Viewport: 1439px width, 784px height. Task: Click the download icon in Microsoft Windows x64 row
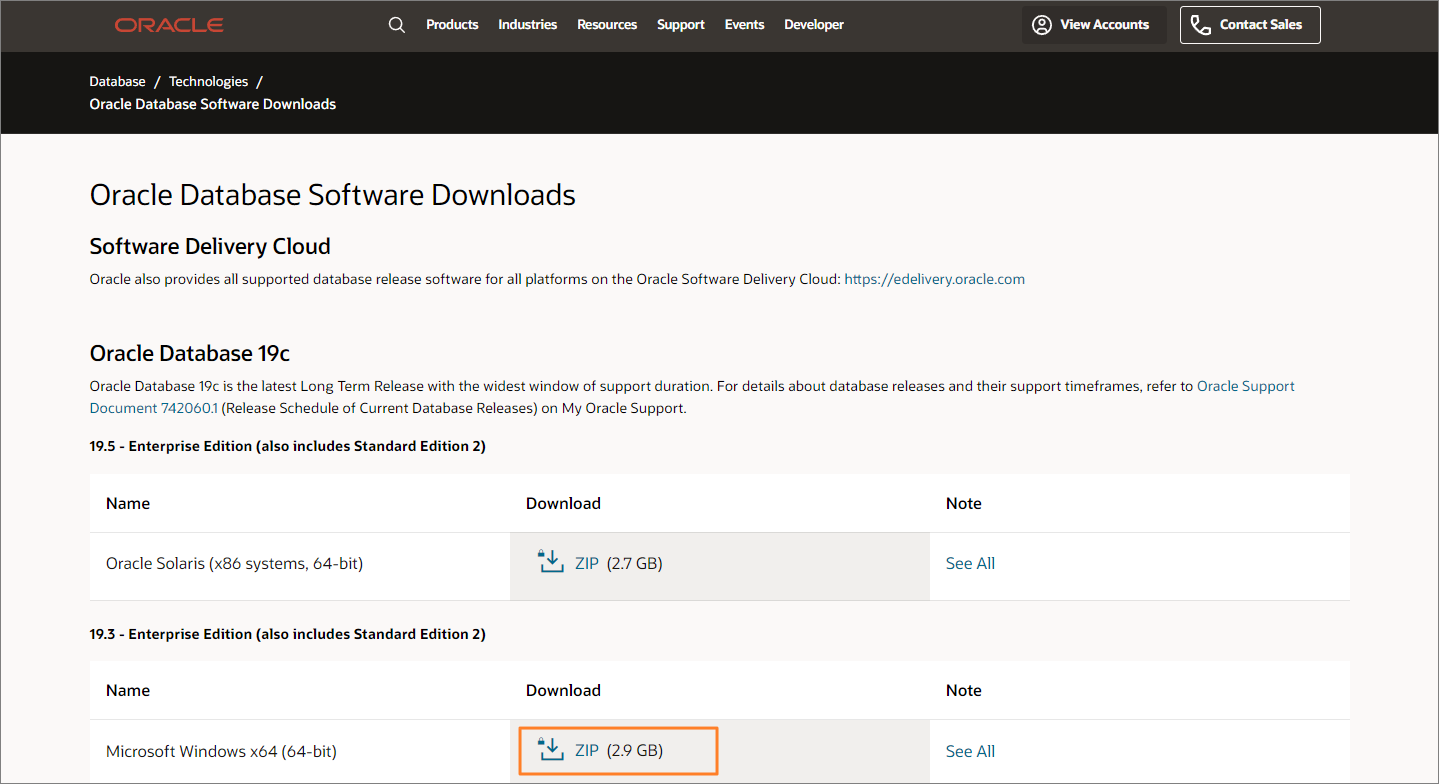click(x=551, y=750)
